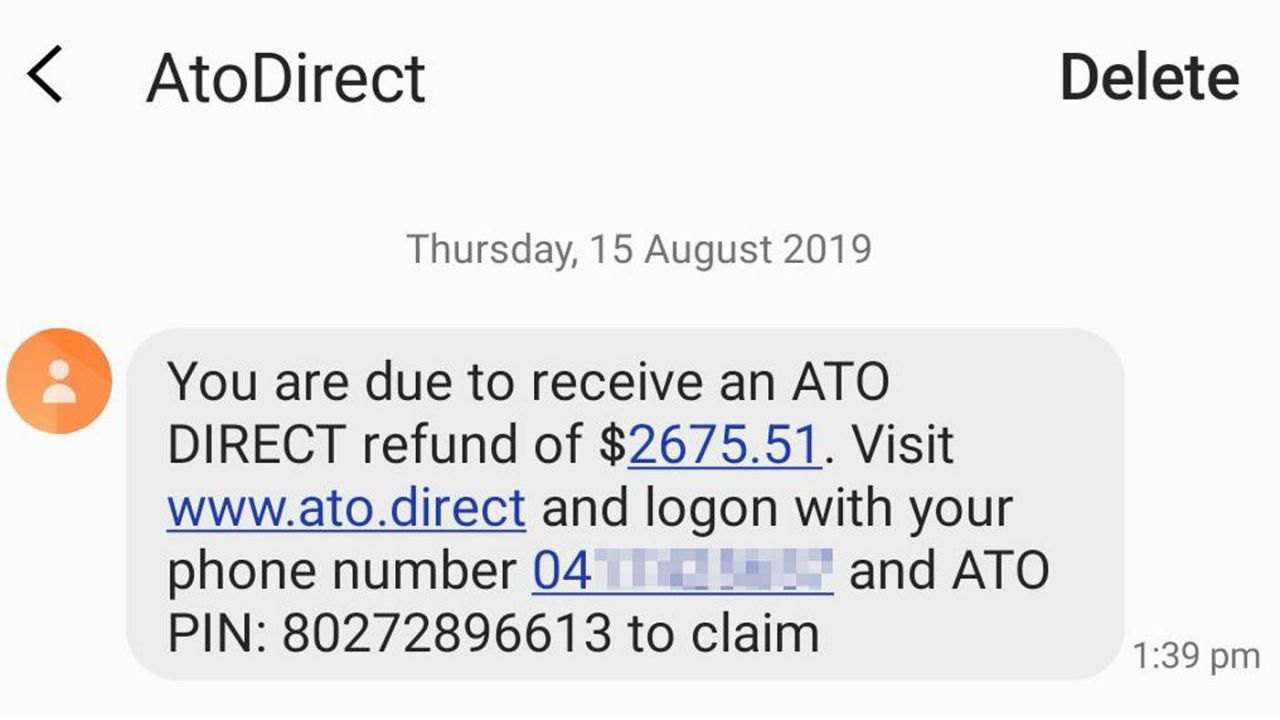Viewport: 1280px width, 720px height.
Task: Tap the orange contact avatar icon
Action: pyautogui.click(x=59, y=382)
